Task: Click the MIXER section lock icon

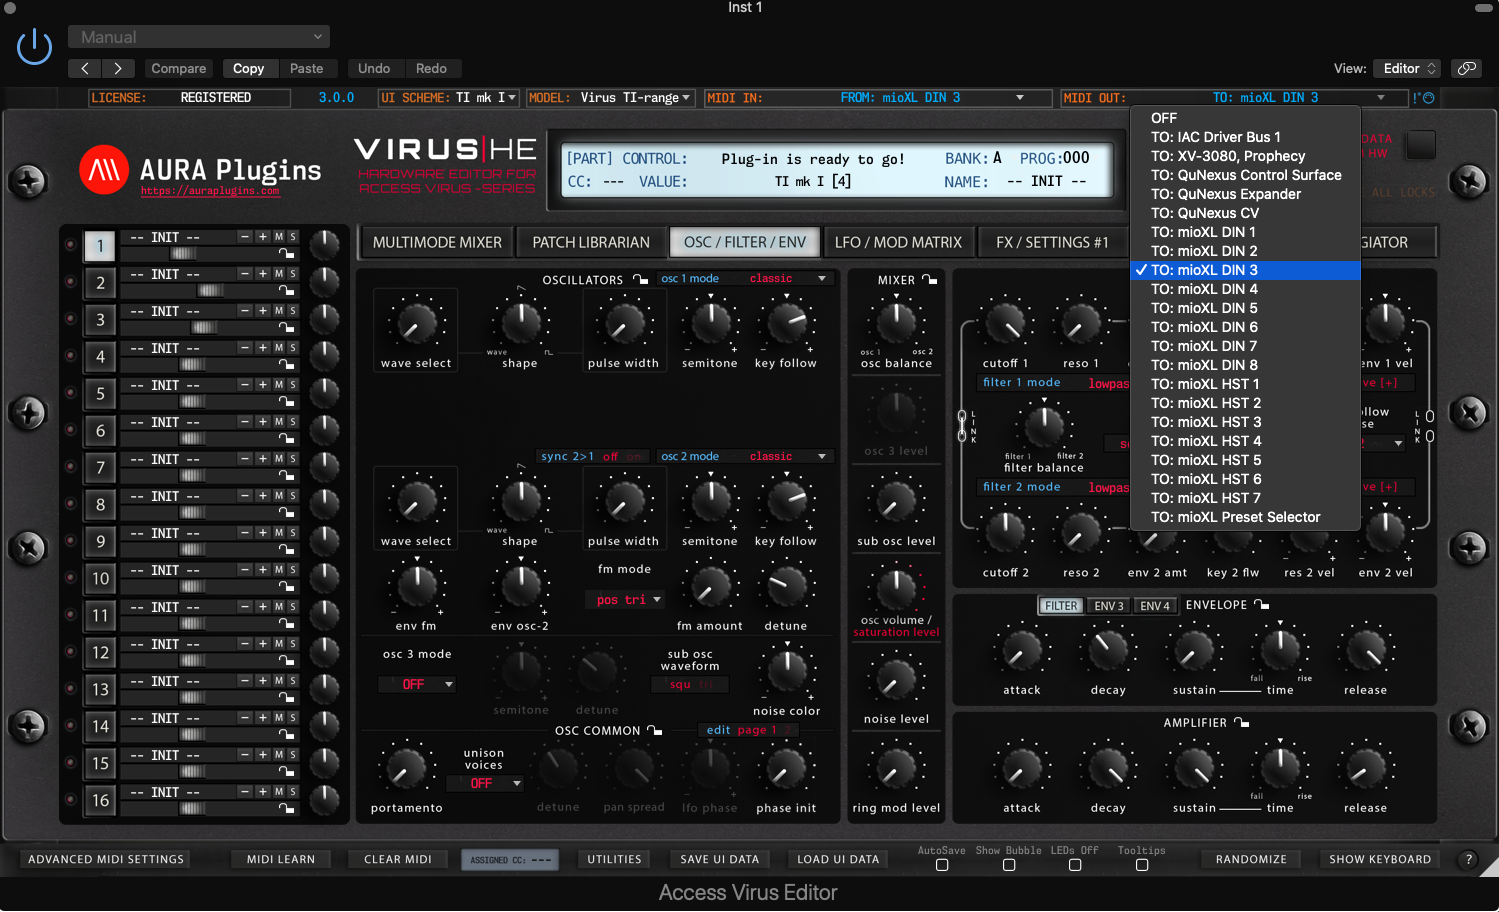Action: tap(930, 280)
